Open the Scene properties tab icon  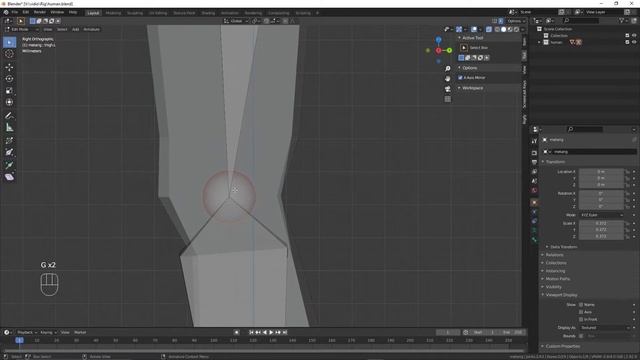coord(534,181)
